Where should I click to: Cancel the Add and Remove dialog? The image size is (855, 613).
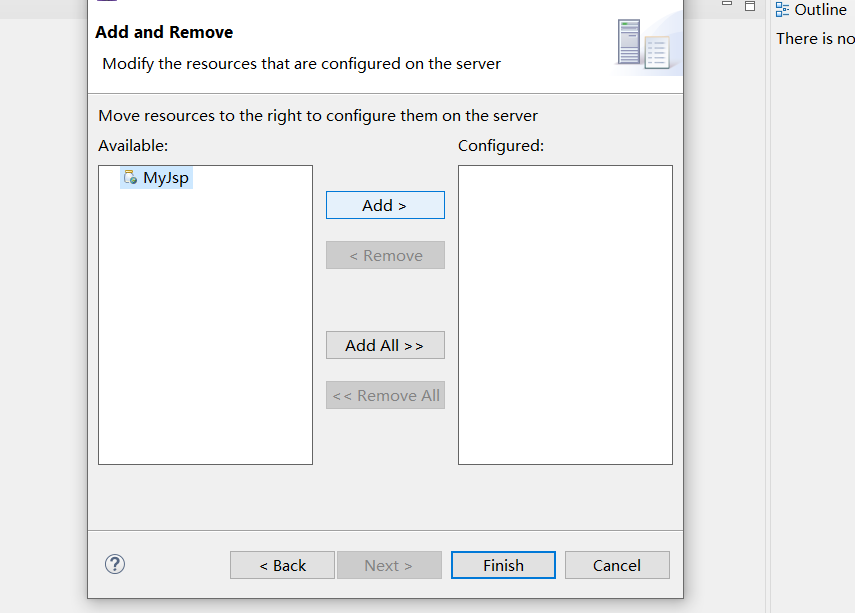617,565
